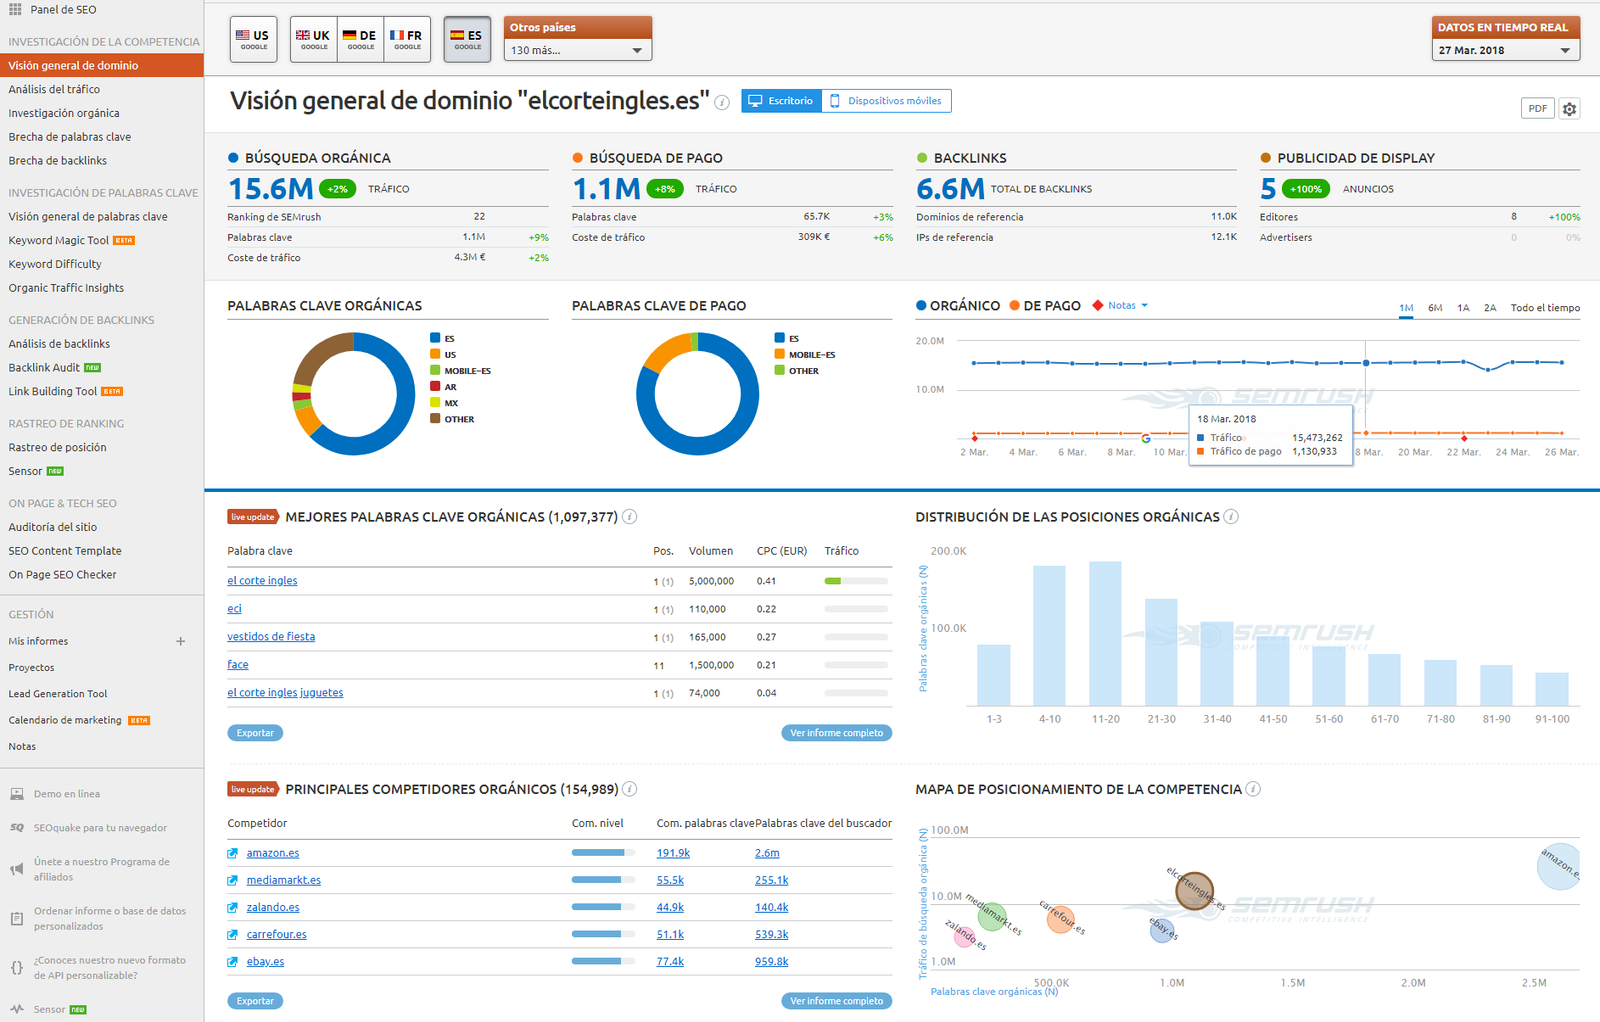Select the Demo en línea monitor icon

(x=16, y=793)
